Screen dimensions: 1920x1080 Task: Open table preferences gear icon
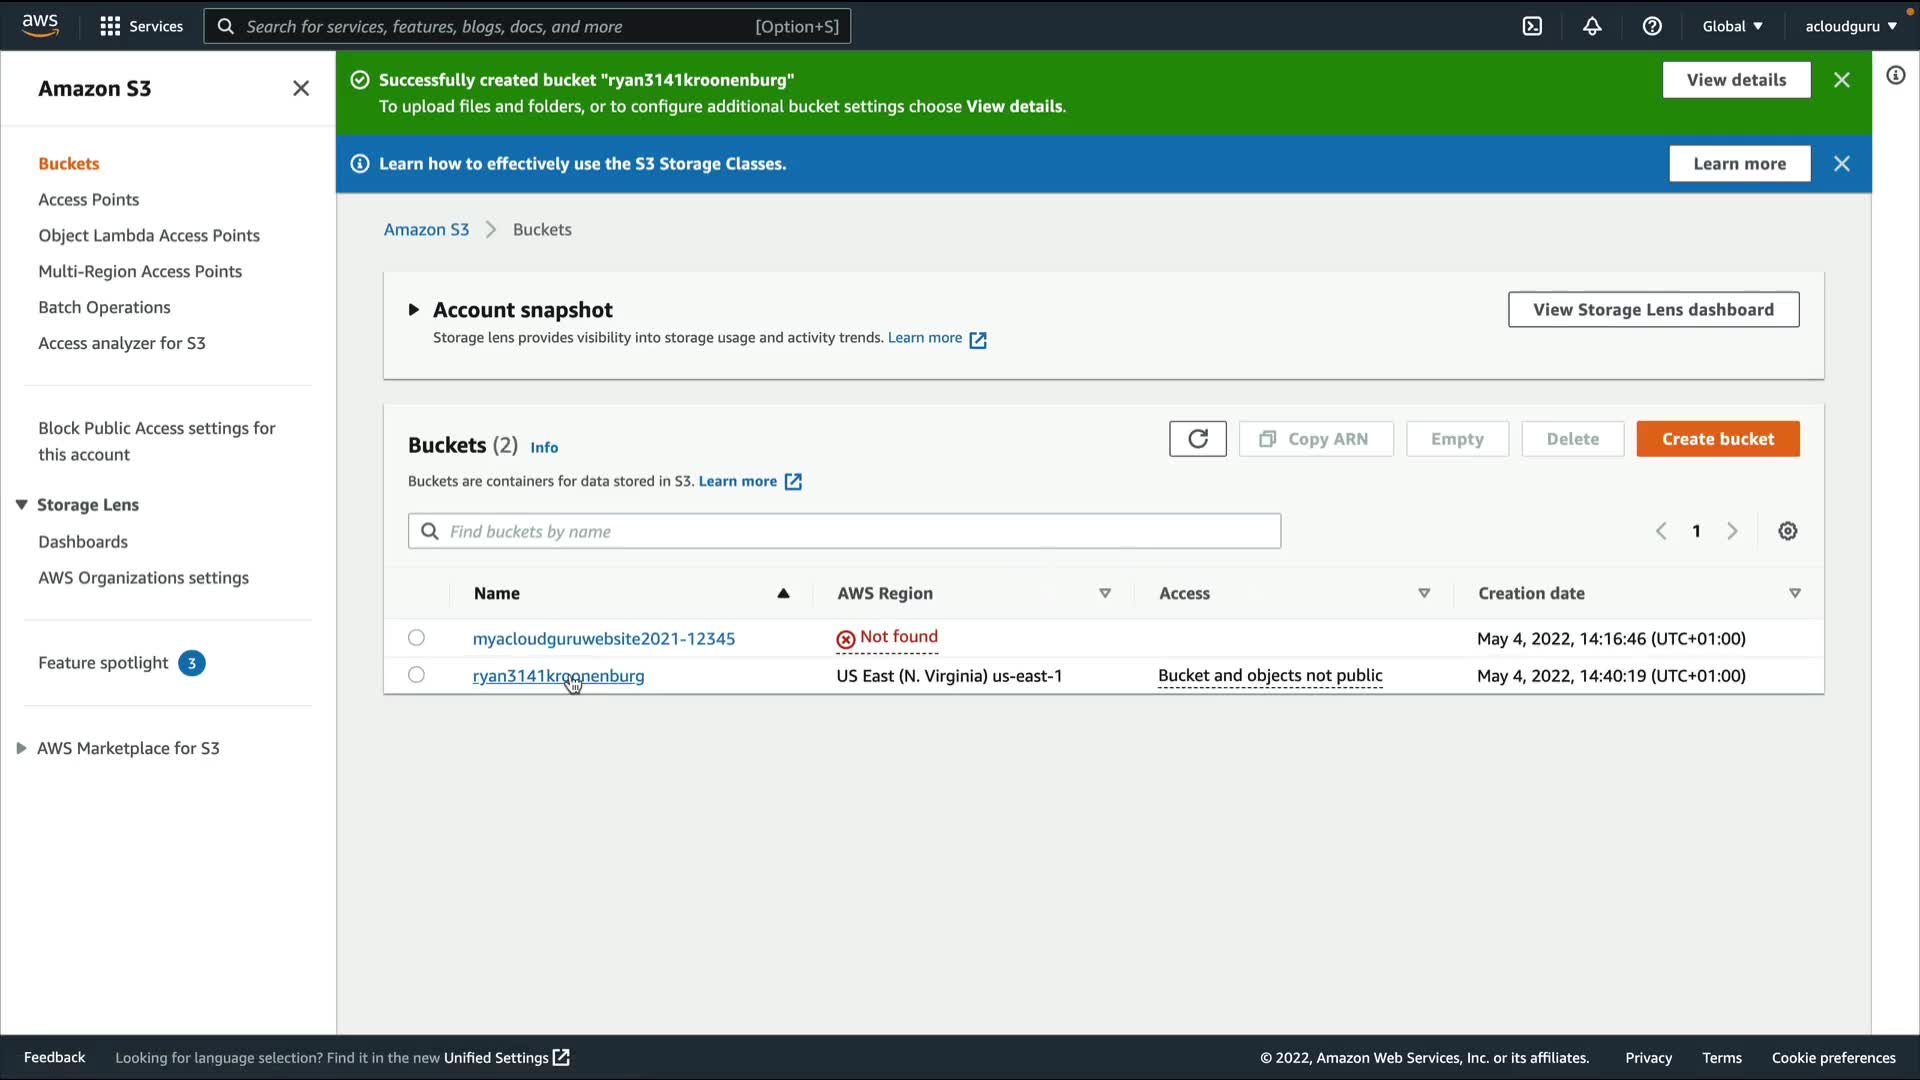click(x=1788, y=531)
